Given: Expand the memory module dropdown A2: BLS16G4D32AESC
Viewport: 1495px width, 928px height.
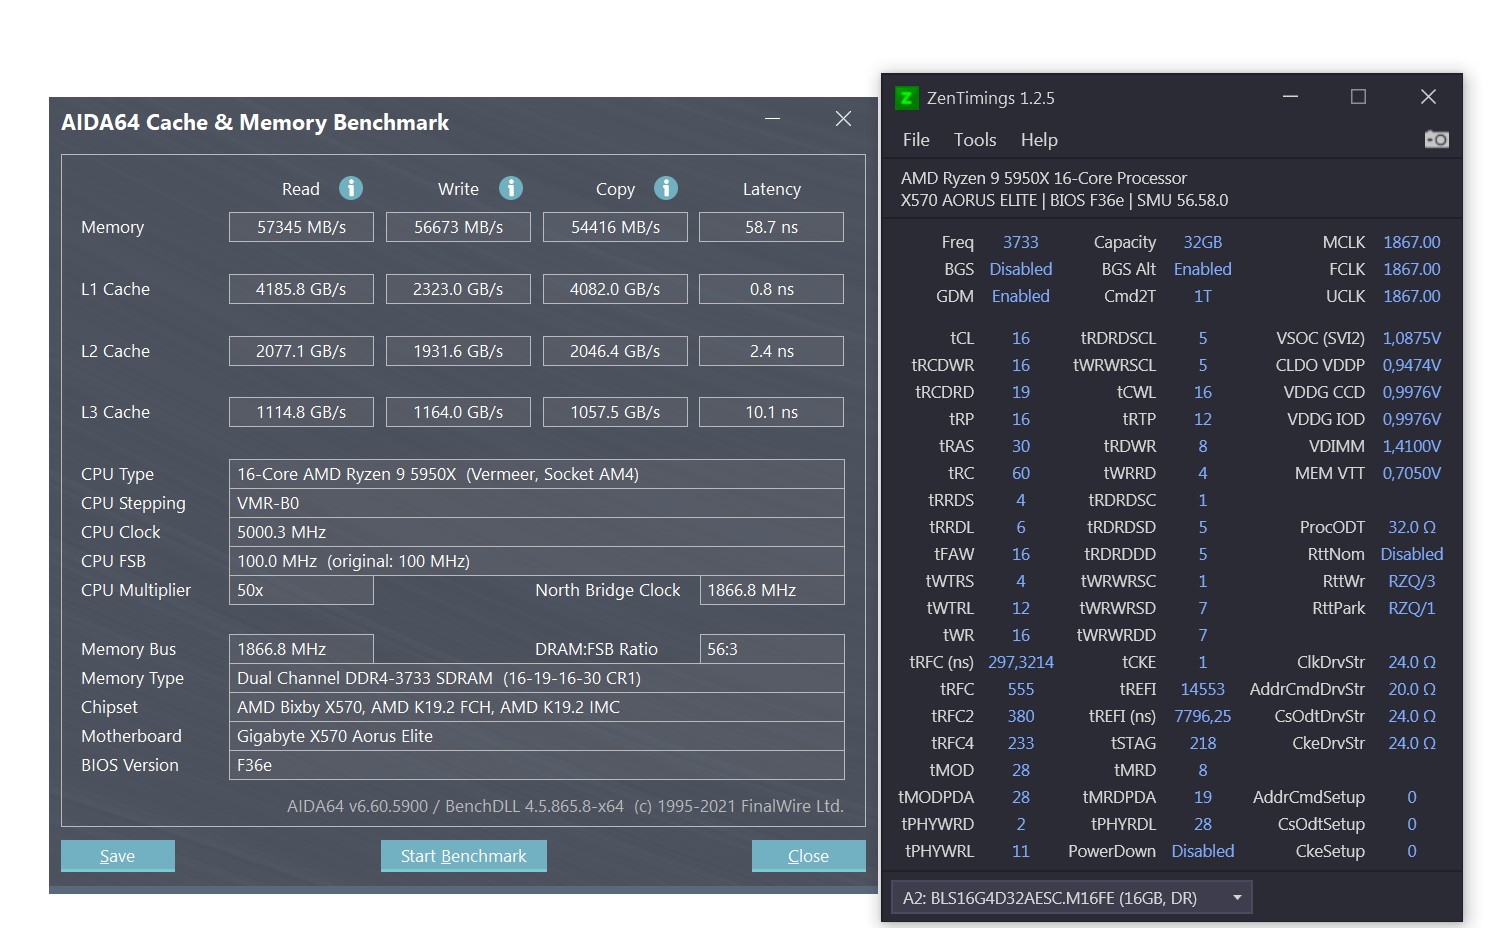Looking at the screenshot, I should pos(1071,898).
